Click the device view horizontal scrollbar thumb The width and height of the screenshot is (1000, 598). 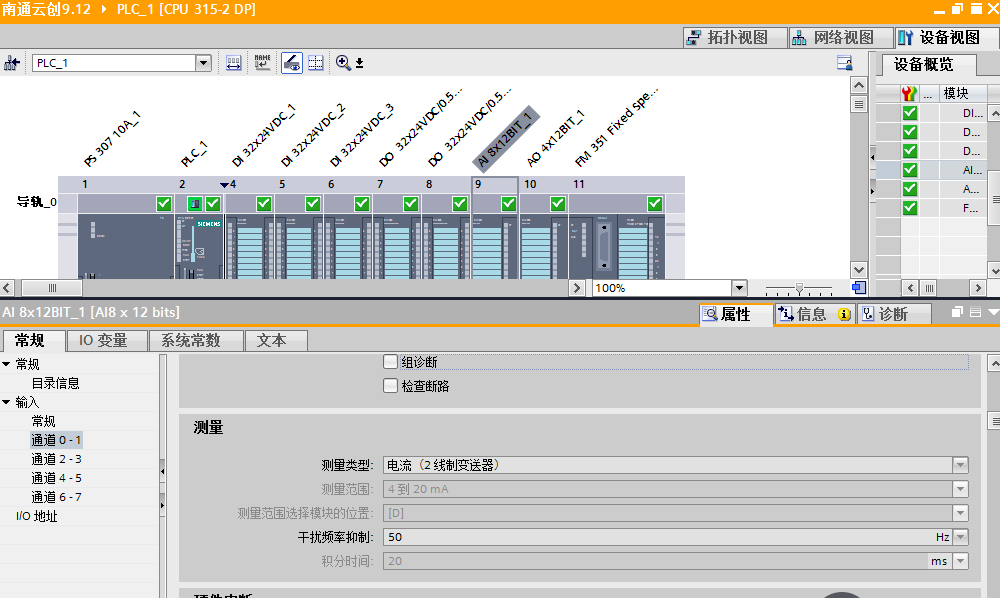tap(52, 288)
